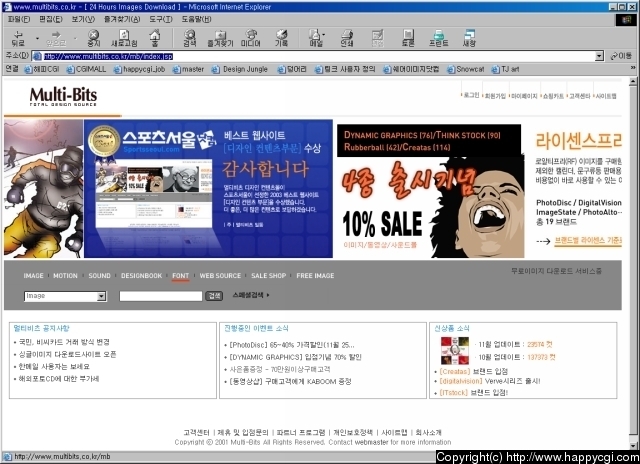Open the Snowcat links bar shortcut

click(x=465, y=69)
